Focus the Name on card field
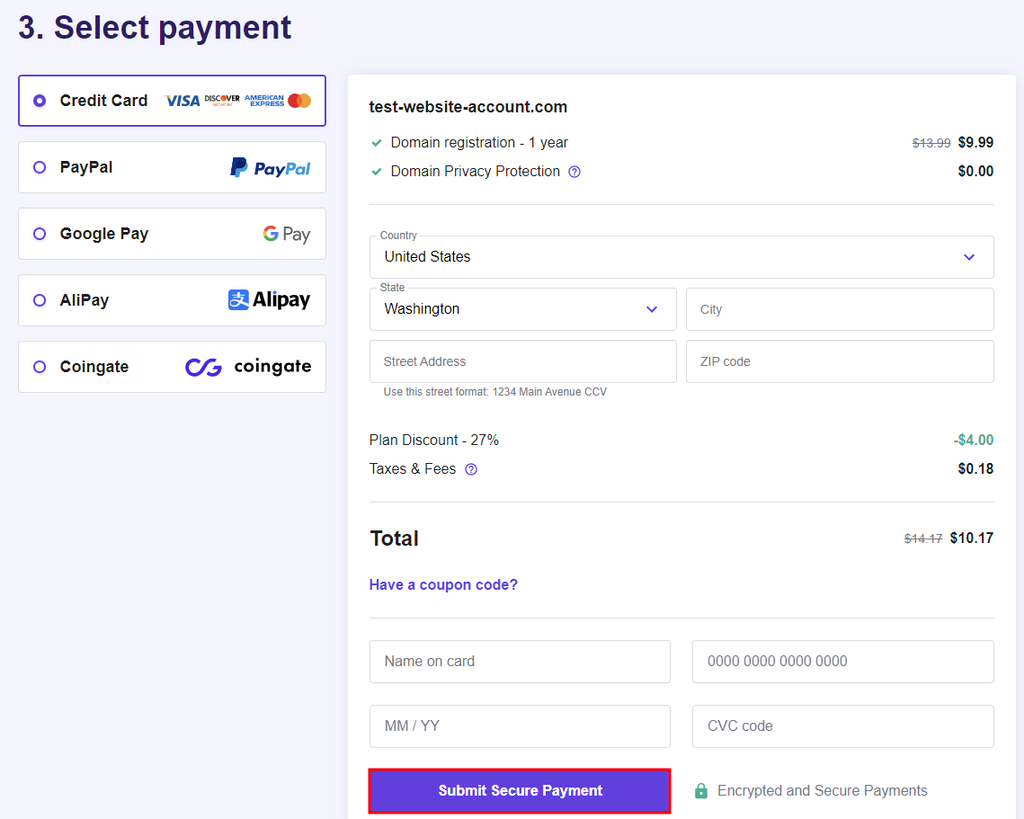This screenshot has height=819, width=1024. [x=519, y=661]
